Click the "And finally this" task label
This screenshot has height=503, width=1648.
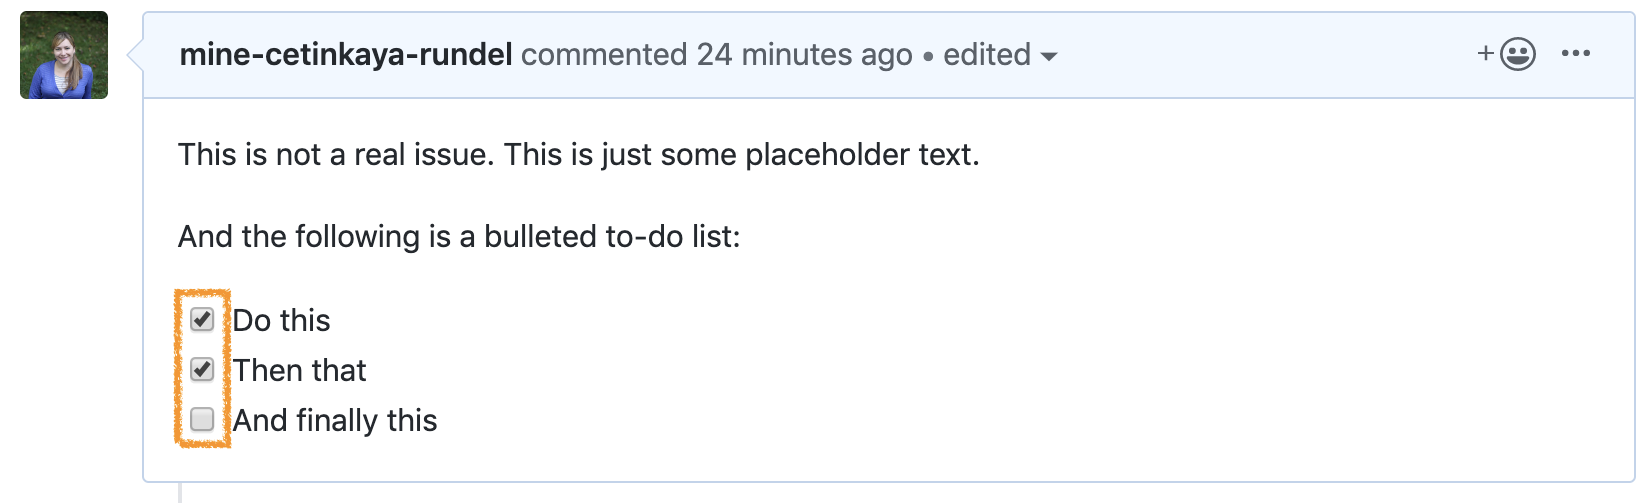tap(335, 420)
